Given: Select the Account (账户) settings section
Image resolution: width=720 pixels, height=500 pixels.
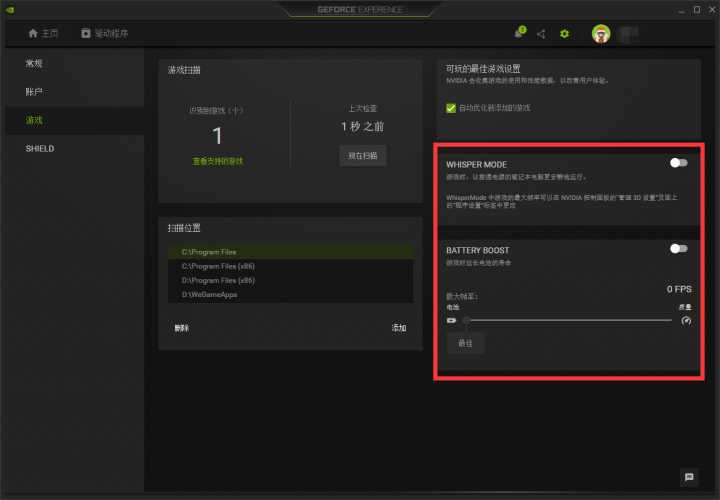Looking at the screenshot, I should tap(75, 92).
